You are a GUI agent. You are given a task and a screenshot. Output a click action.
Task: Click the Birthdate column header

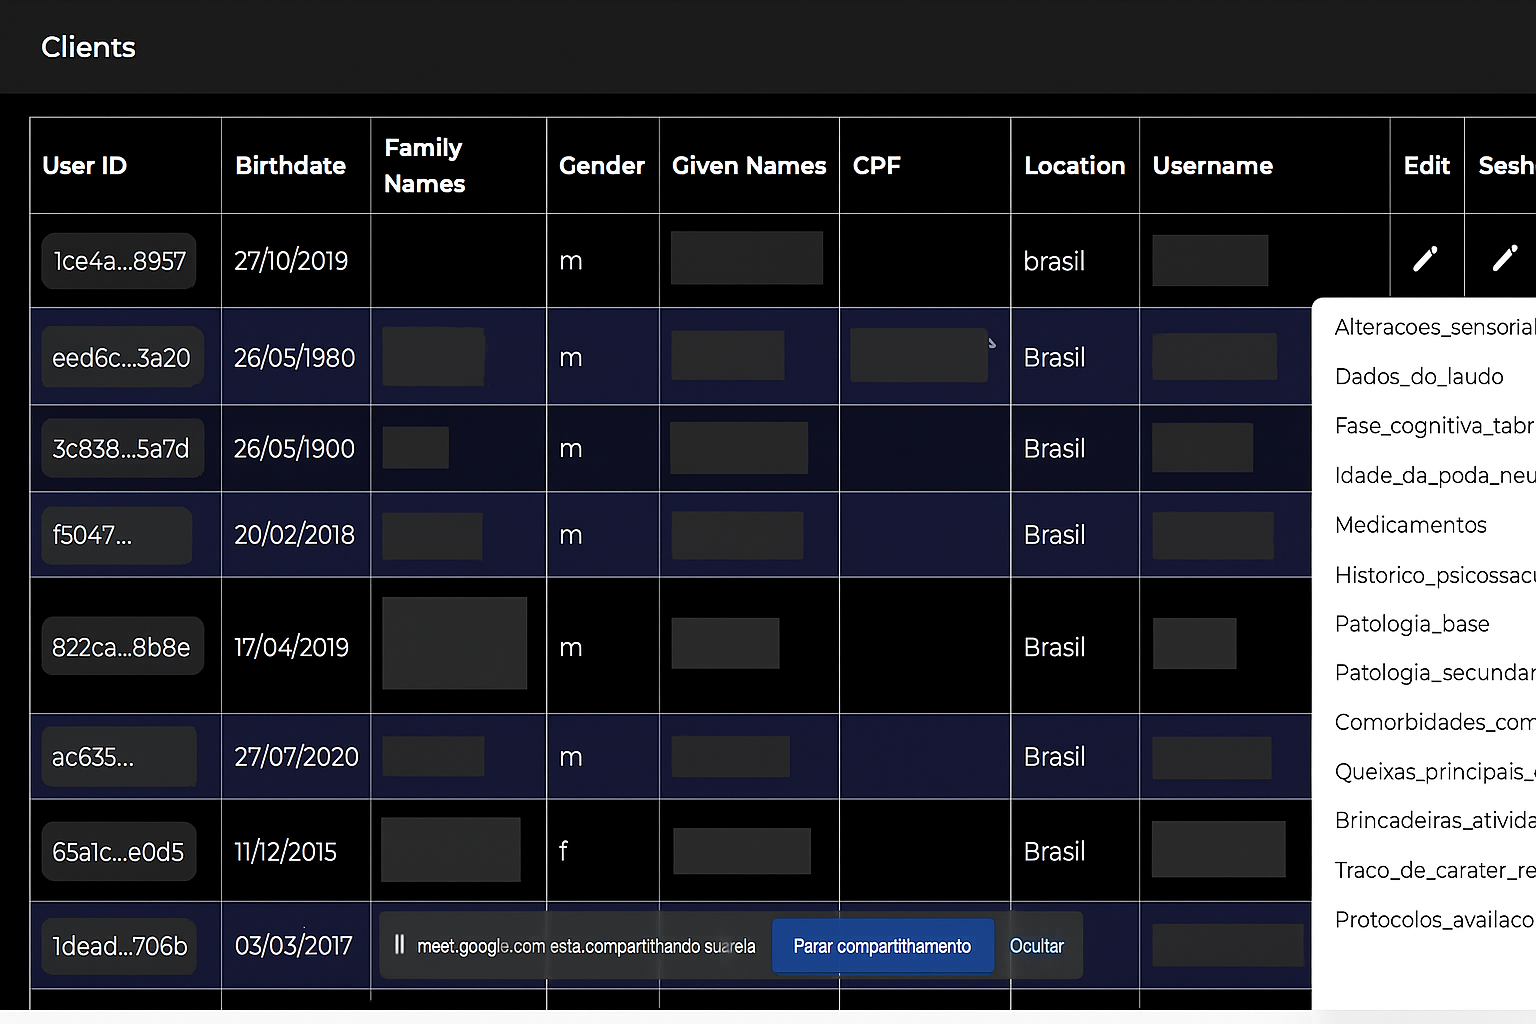pos(290,166)
